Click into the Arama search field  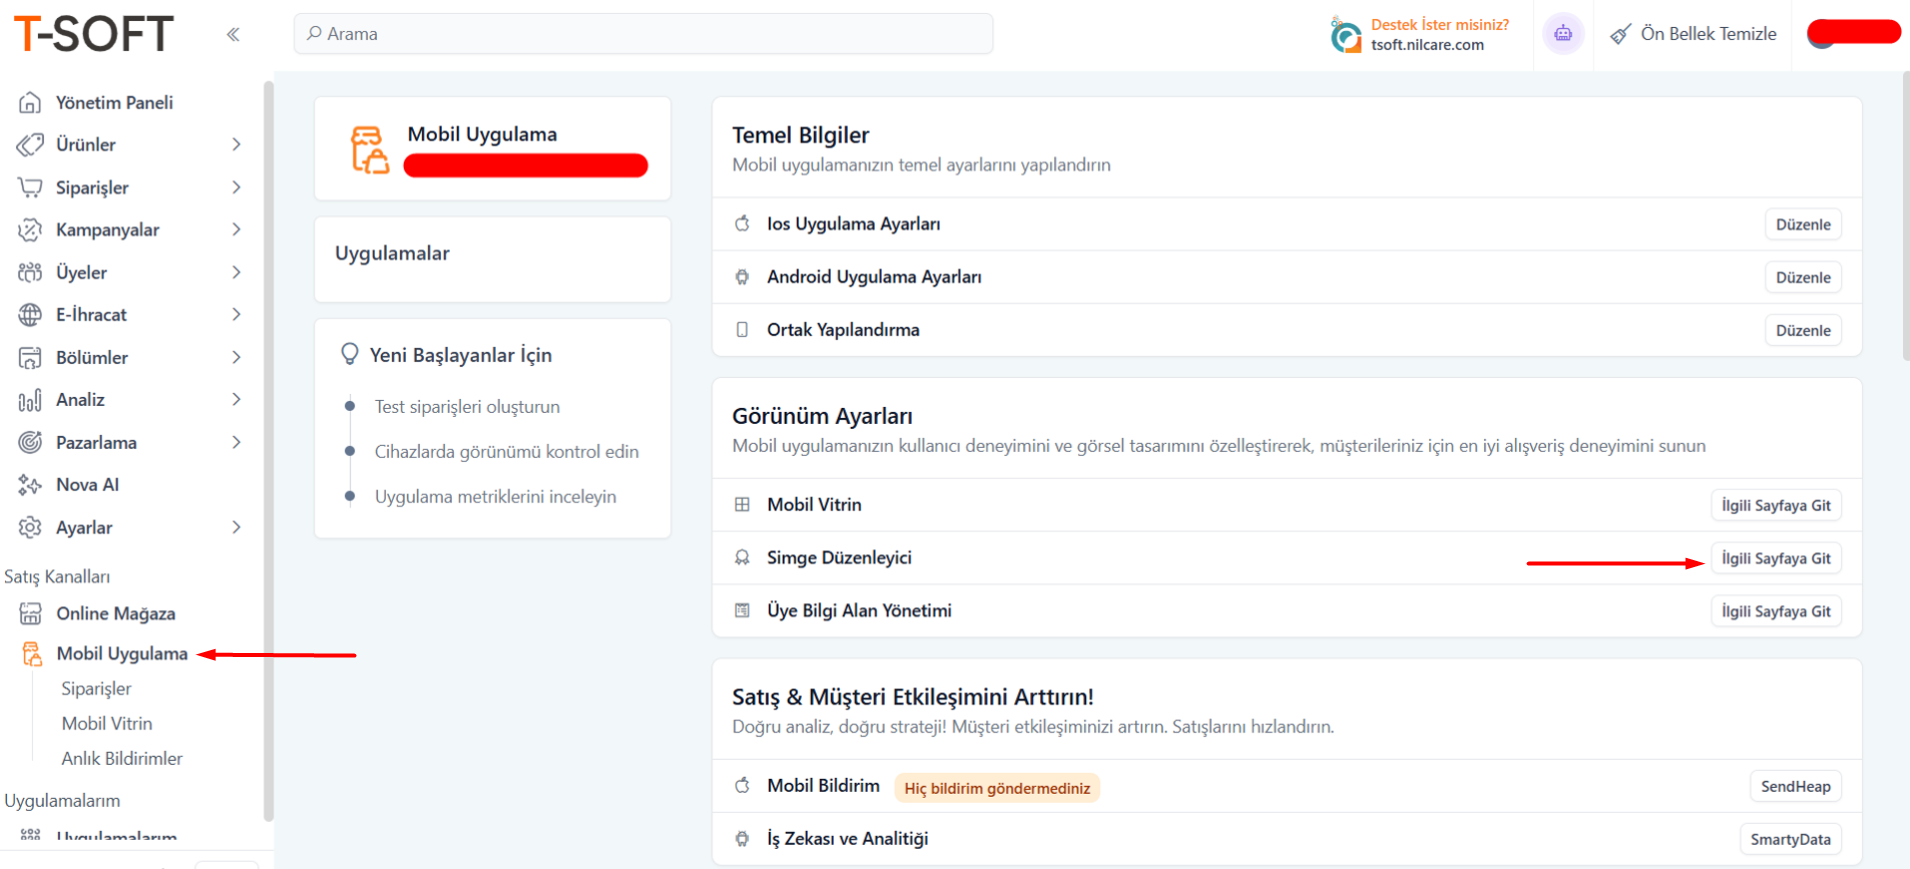(x=643, y=34)
